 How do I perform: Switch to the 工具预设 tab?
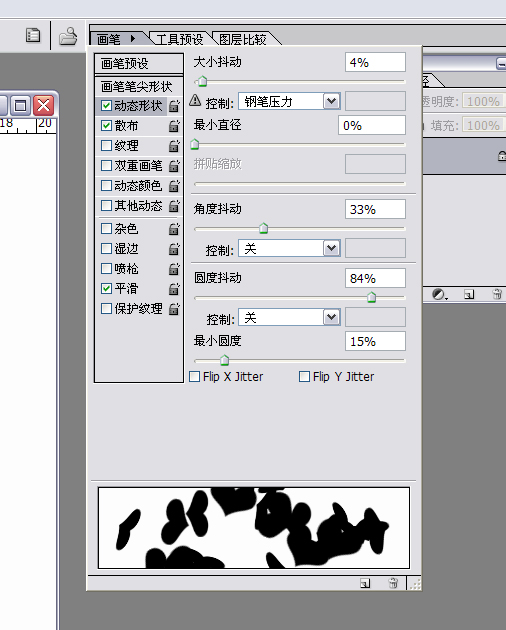(179, 39)
